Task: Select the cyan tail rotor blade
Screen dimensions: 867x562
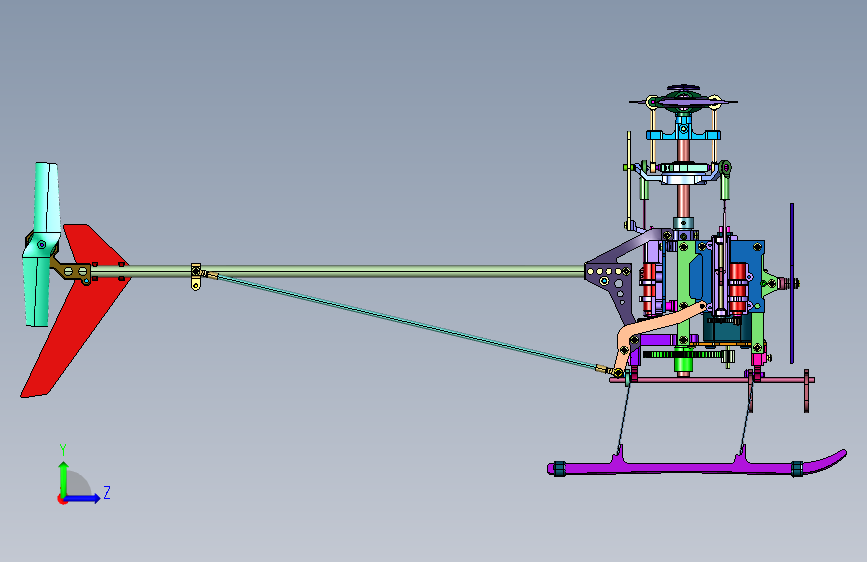Action: tap(41, 243)
